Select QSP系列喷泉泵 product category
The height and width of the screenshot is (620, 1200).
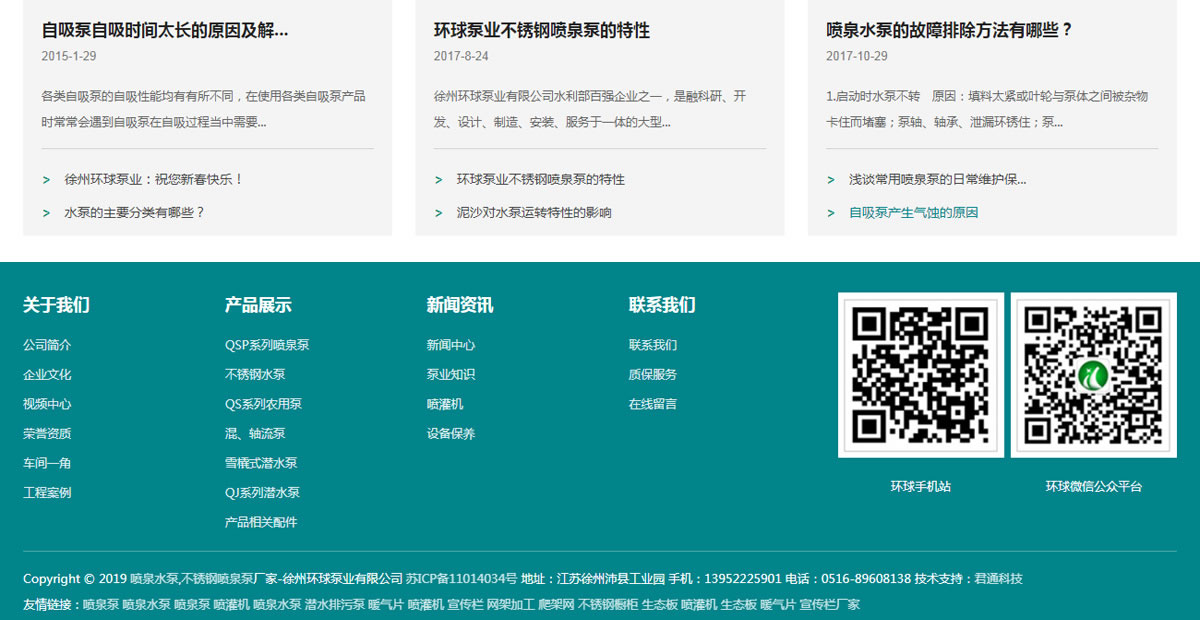coord(267,345)
